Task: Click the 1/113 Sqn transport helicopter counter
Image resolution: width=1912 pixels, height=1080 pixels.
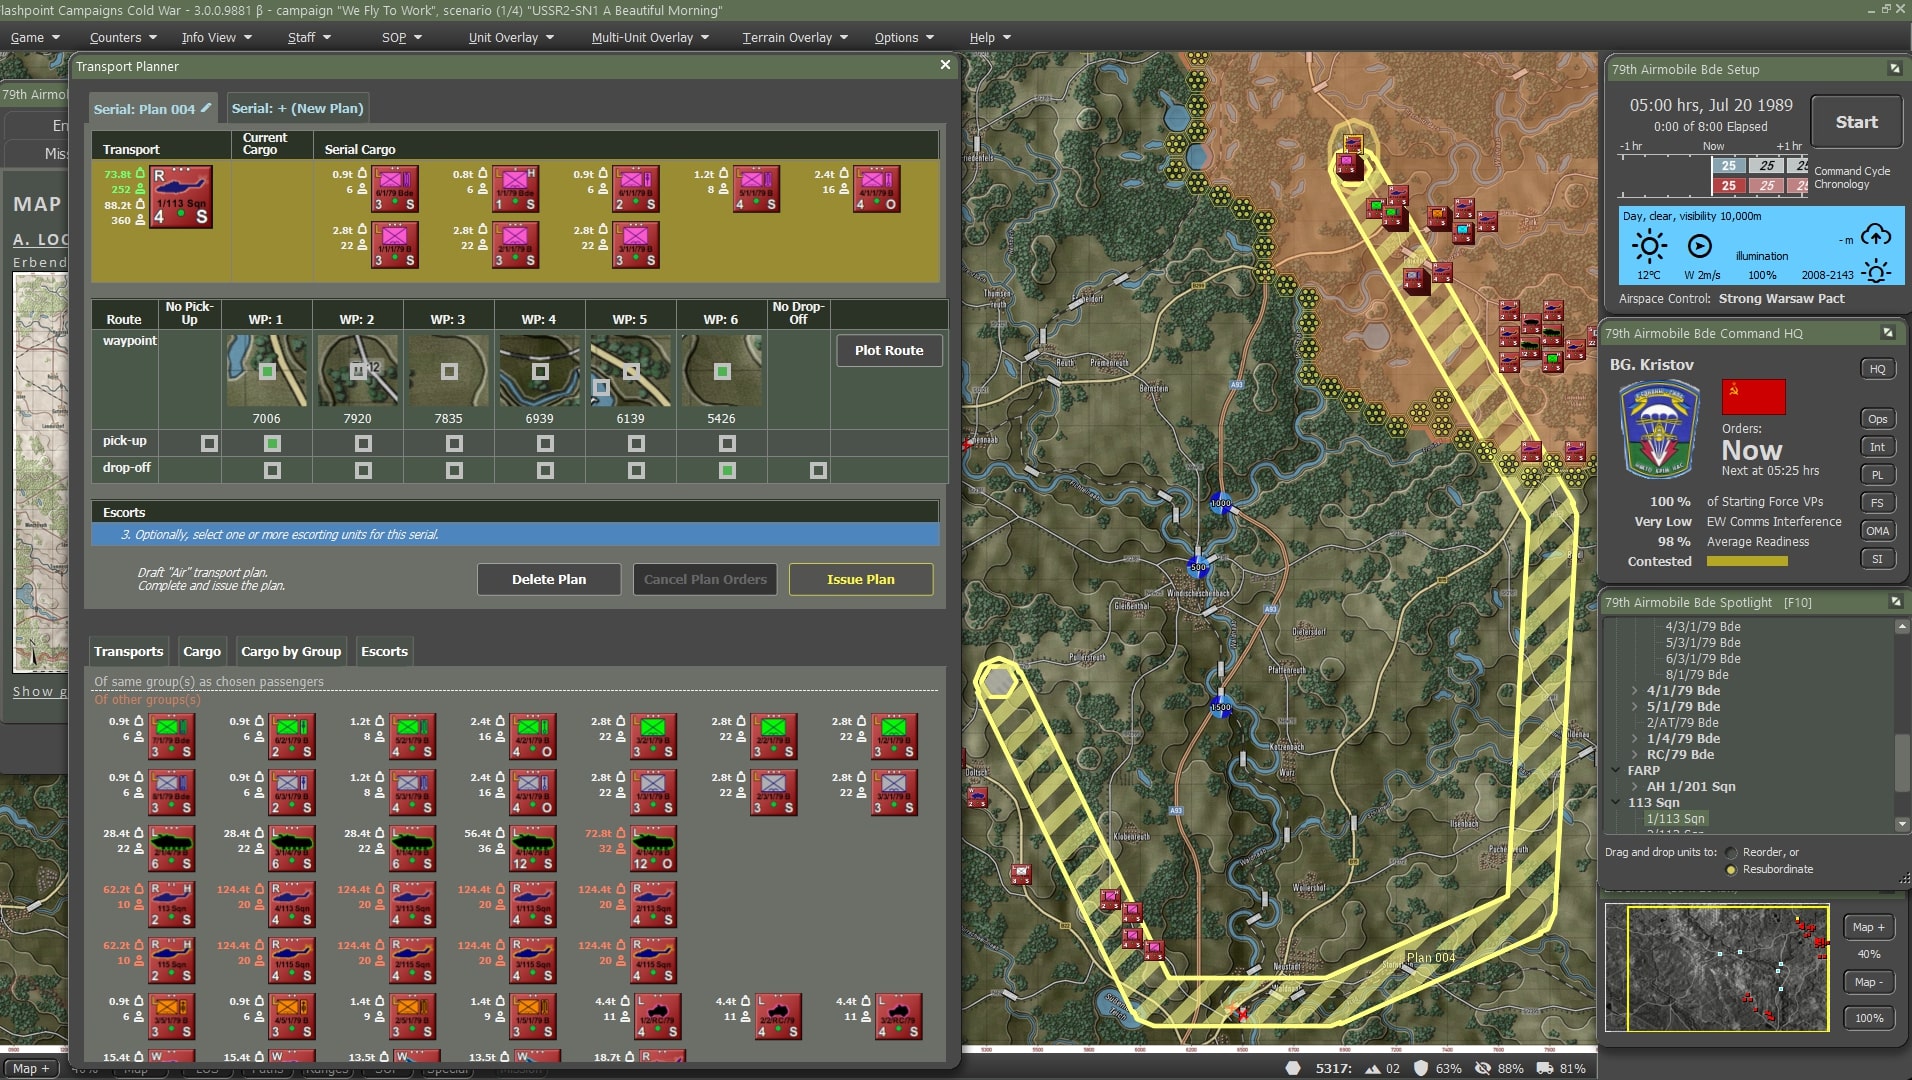Action: [x=181, y=197]
